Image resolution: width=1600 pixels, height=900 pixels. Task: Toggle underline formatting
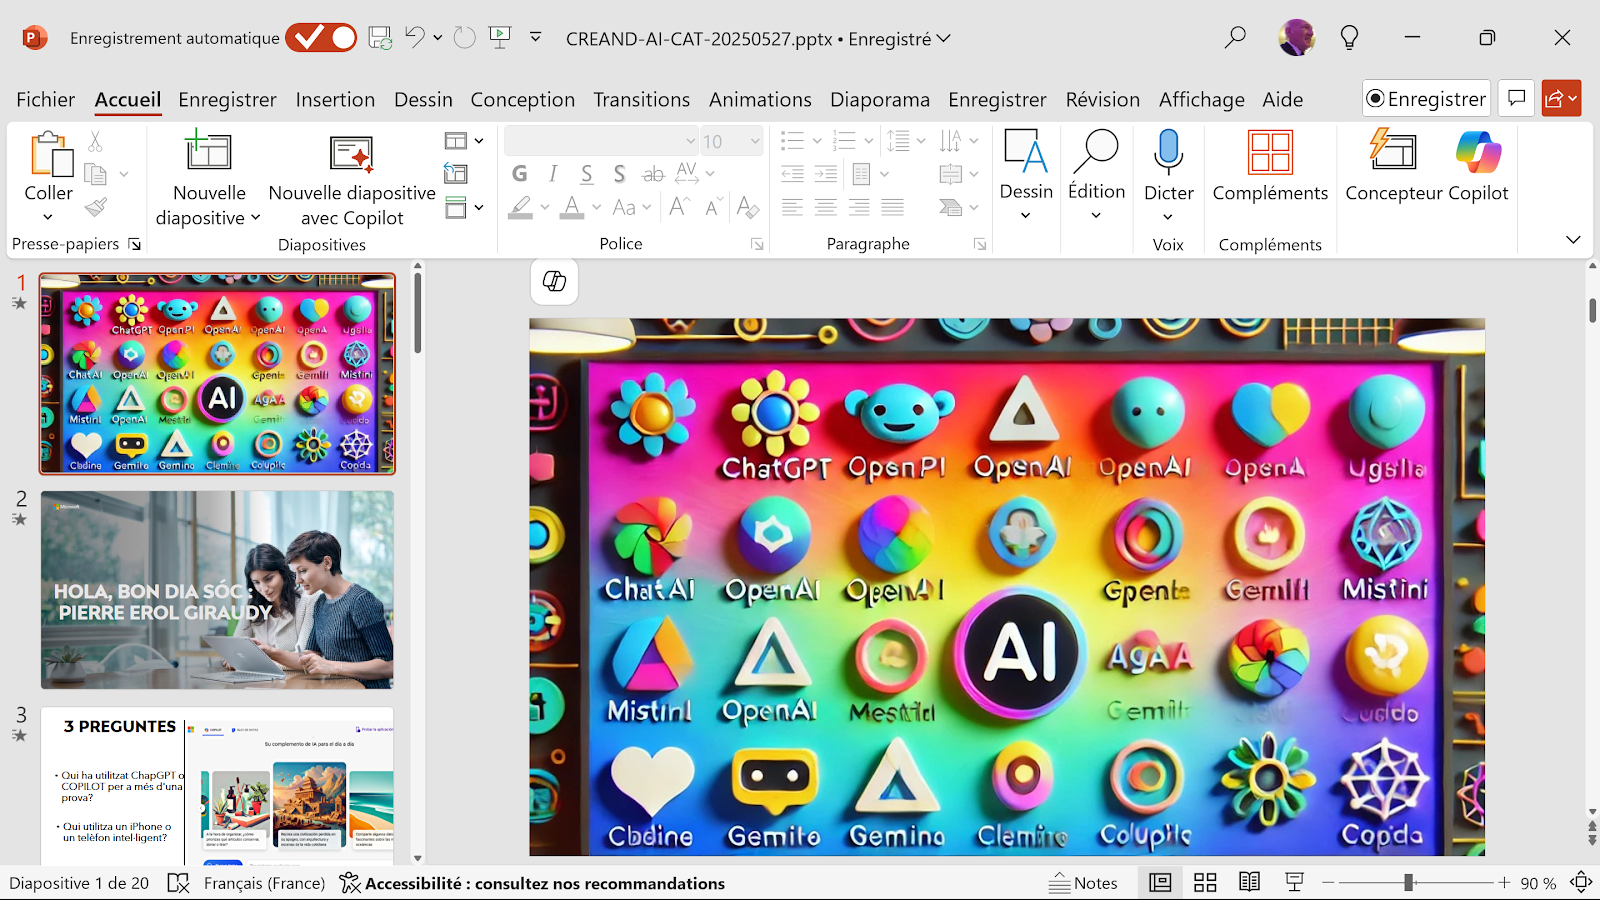(586, 174)
